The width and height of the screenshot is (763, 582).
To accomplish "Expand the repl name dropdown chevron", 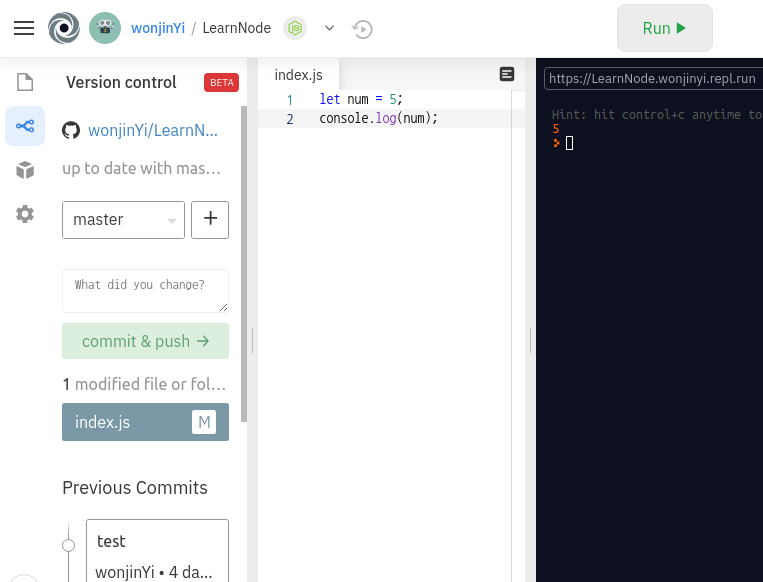I will [x=329, y=28].
